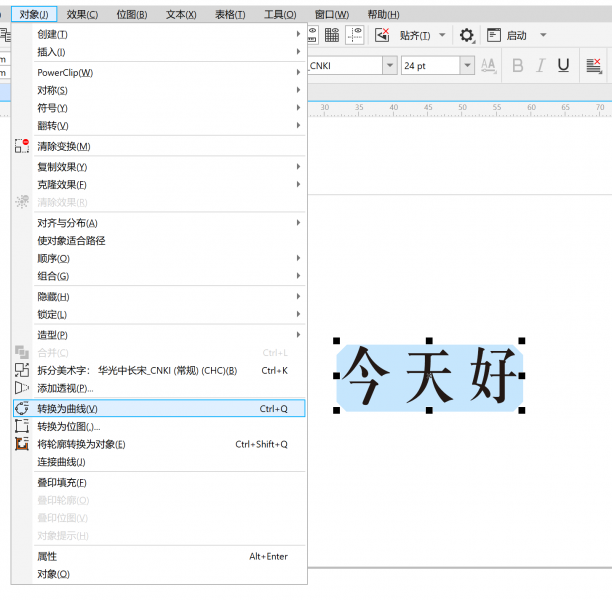Click the grid display toolbar icon
The image size is (612, 600).
332,35
